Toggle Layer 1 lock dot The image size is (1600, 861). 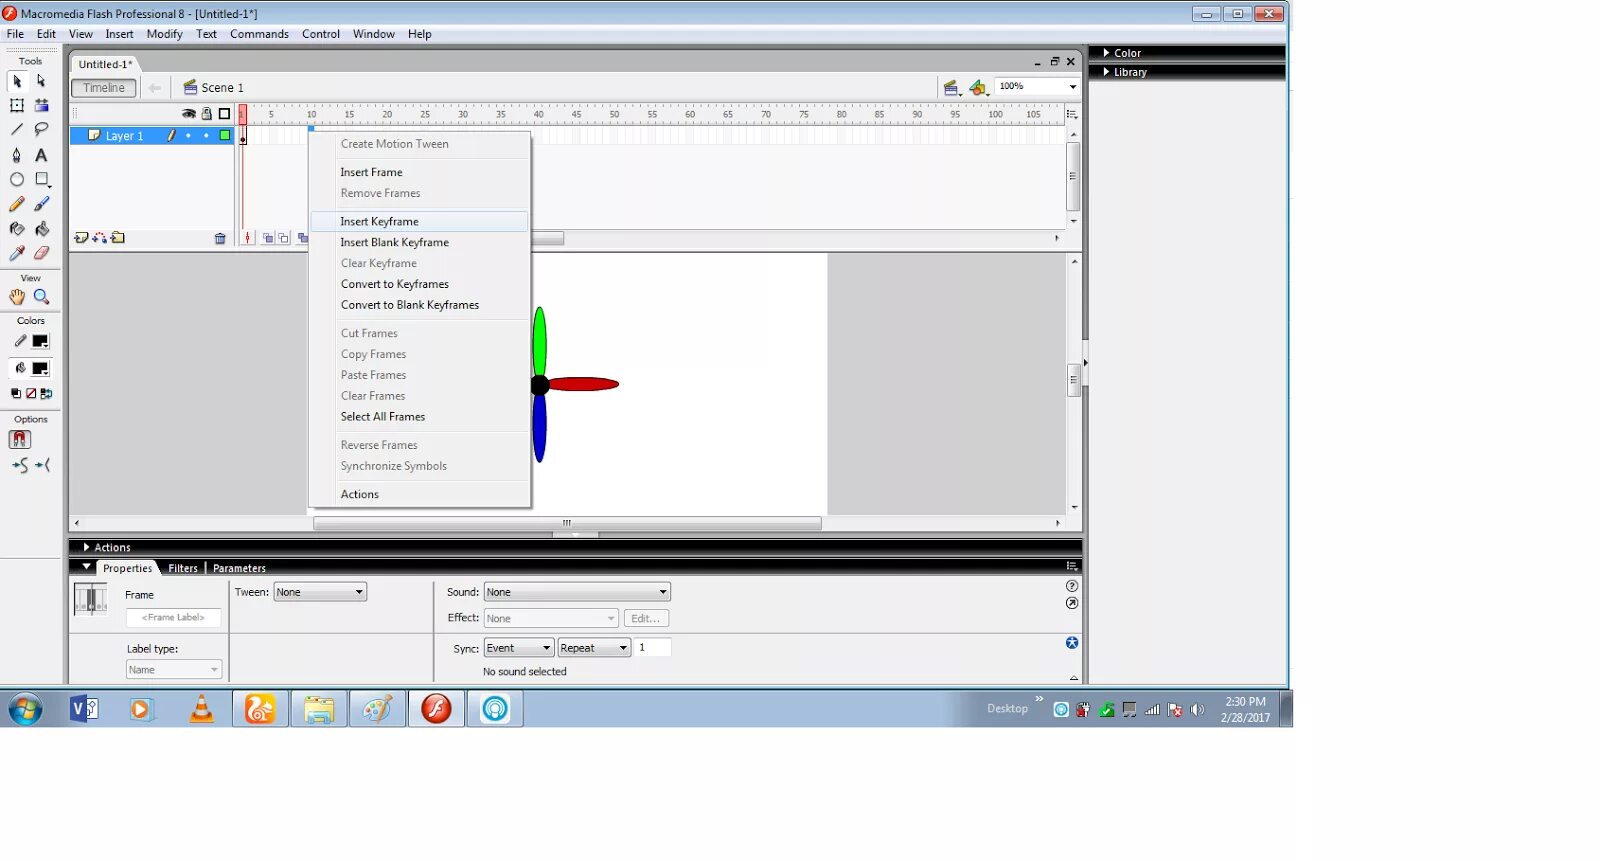207,136
